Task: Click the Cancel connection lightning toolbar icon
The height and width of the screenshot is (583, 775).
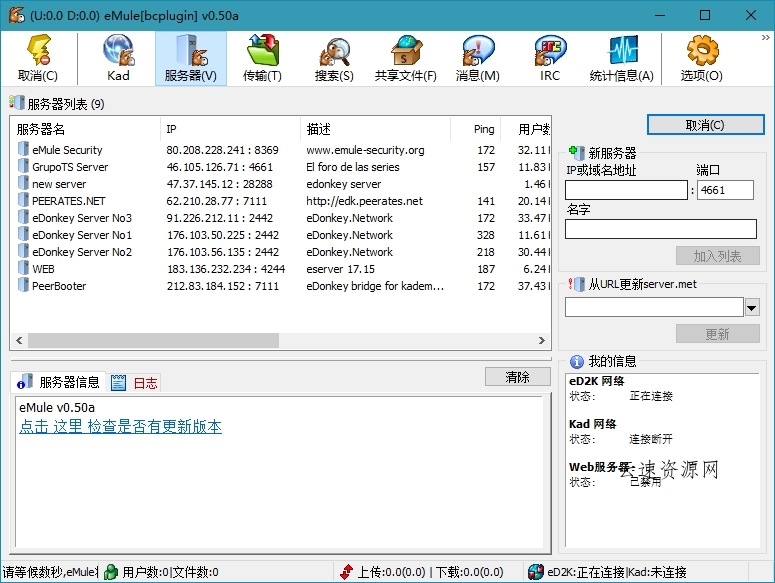Action: (39, 50)
